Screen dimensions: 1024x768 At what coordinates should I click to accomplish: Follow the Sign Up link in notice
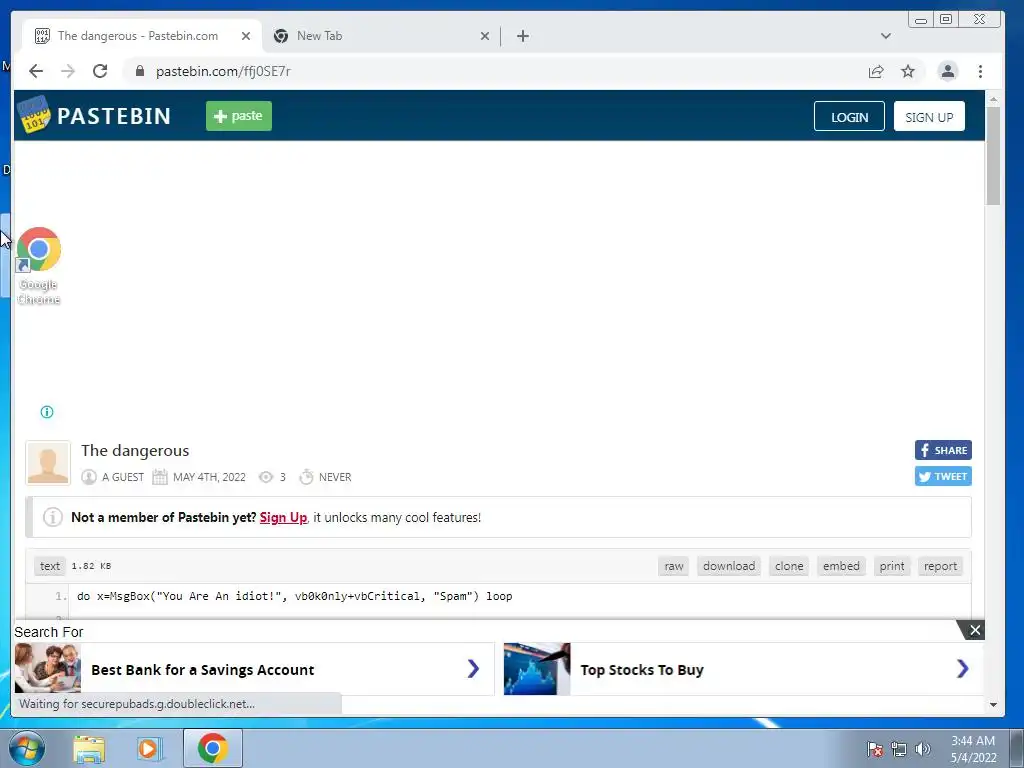(x=283, y=517)
